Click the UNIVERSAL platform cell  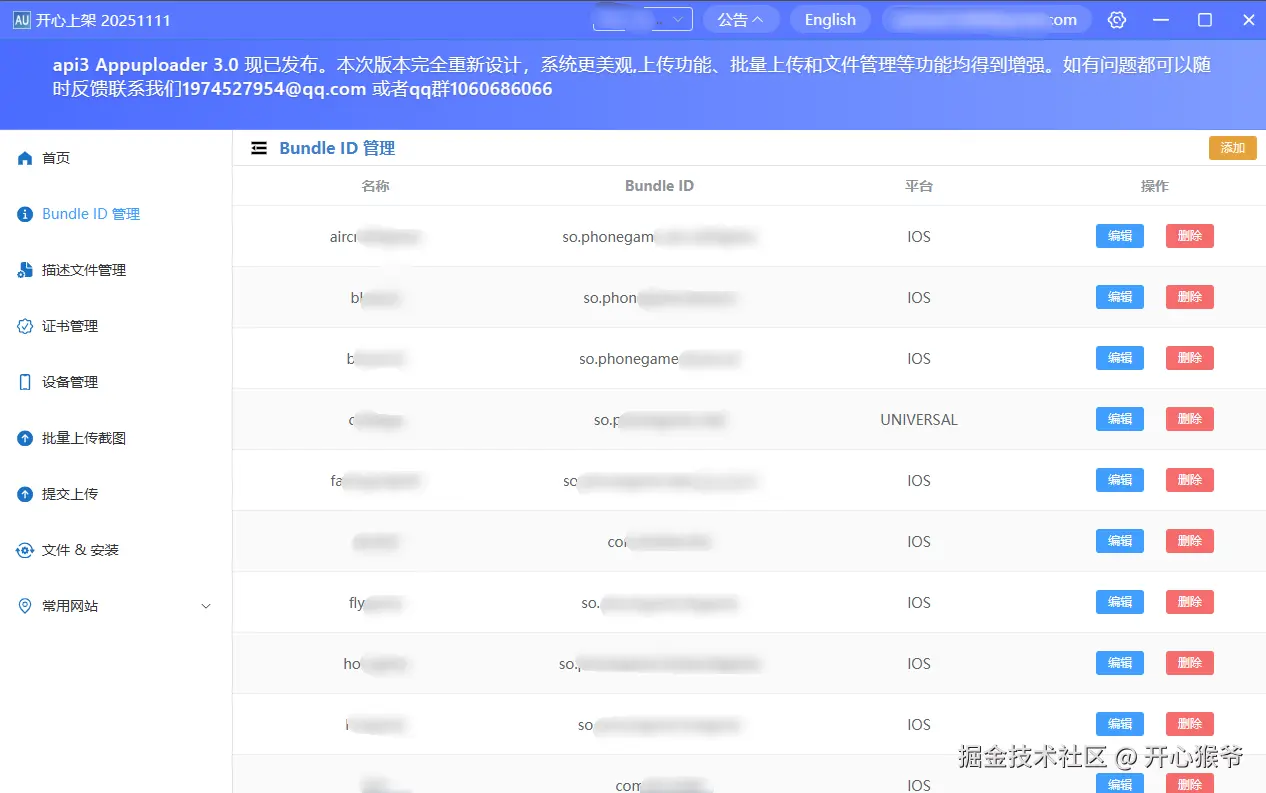coord(919,420)
